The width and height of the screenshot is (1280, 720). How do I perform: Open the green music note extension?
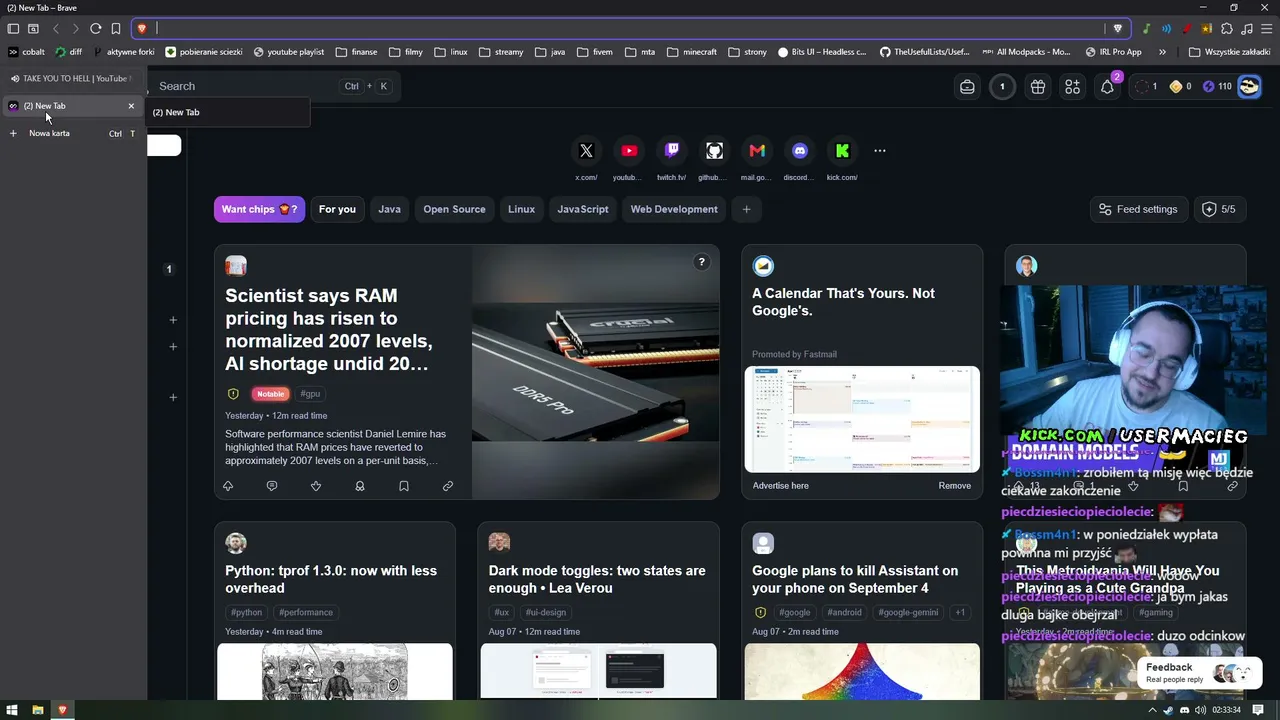coord(1147,29)
